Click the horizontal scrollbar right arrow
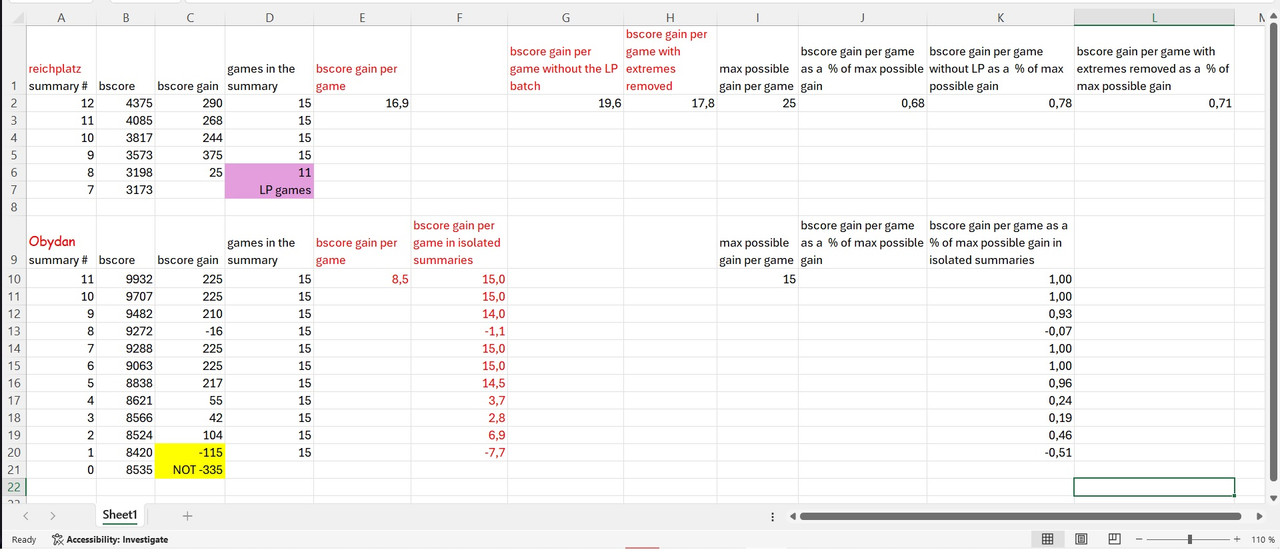The image size is (1280, 552). 1259,516
